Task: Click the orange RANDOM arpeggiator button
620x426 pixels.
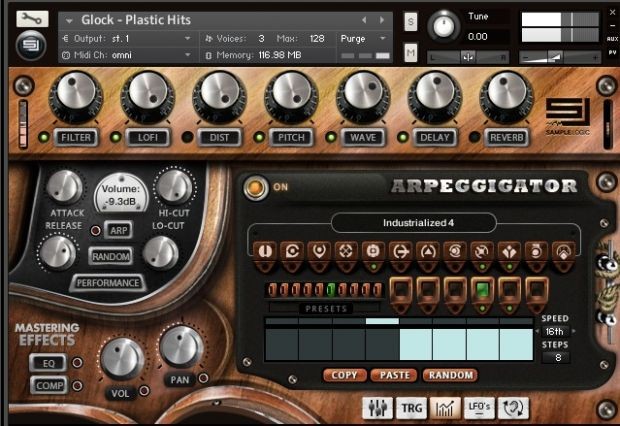Action: click(450, 375)
